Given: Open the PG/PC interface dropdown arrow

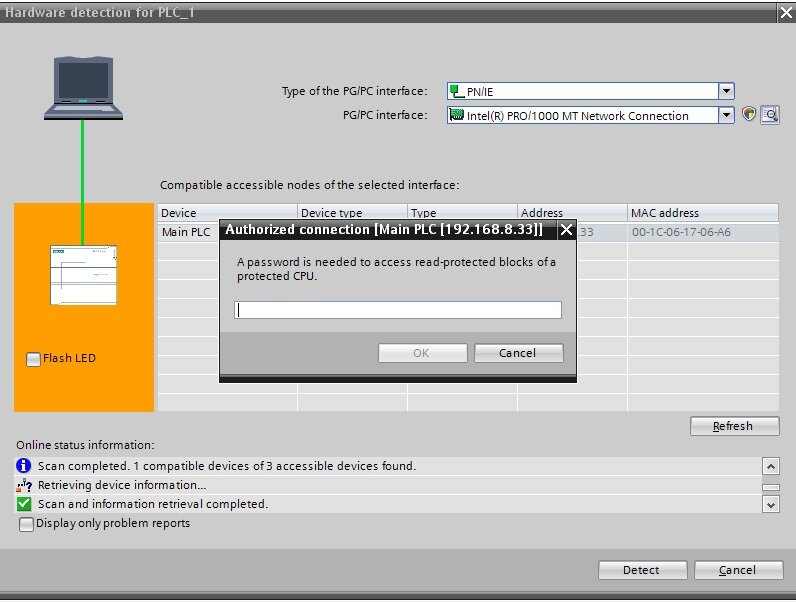Looking at the screenshot, I should tap(726, 115).
